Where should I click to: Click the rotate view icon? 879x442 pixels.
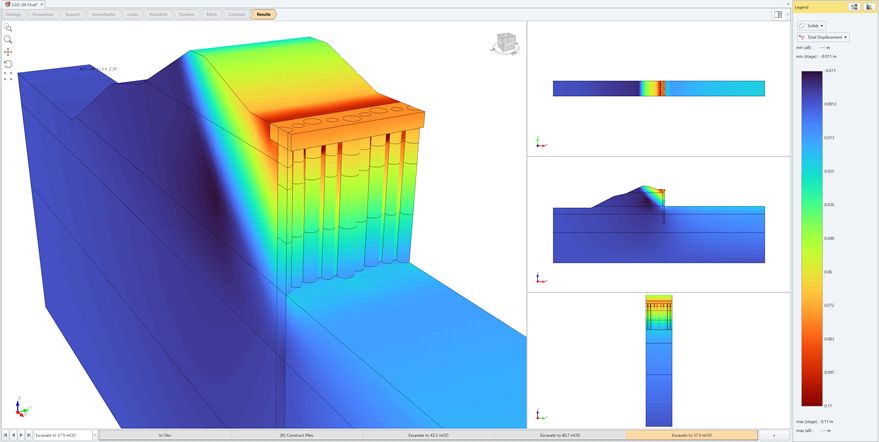(x=8, y=63)
